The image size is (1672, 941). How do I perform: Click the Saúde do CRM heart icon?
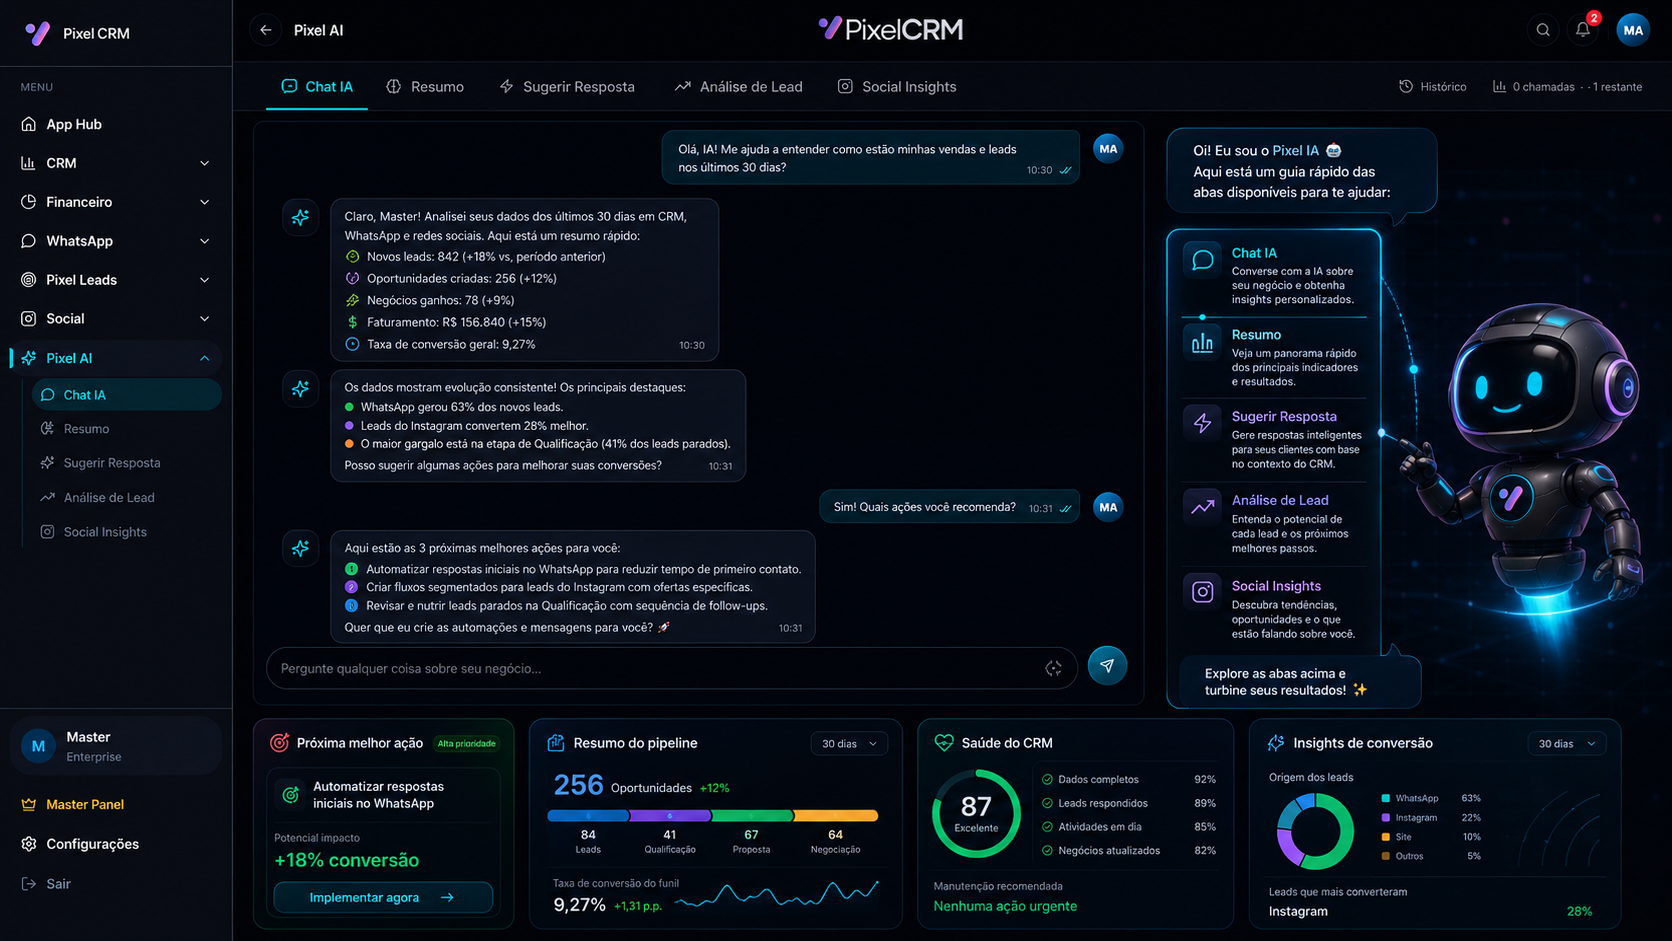click(943, 743)
